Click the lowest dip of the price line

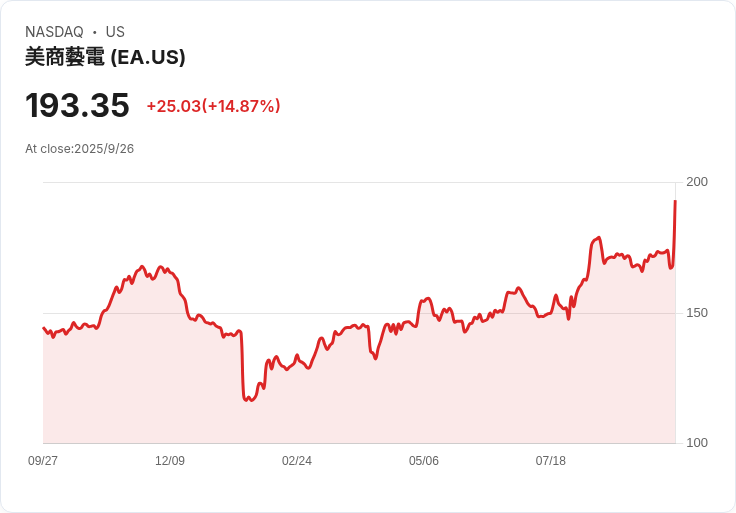(246, 401)
